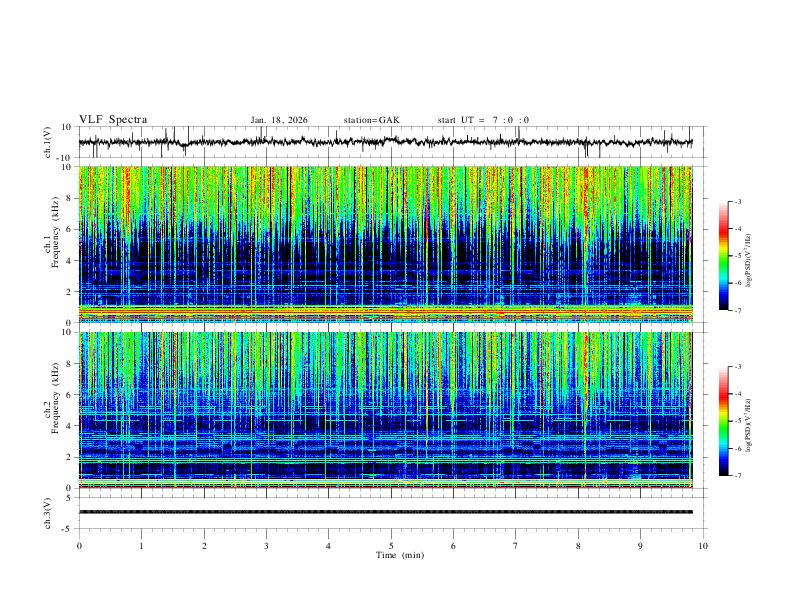Click the ch.2 spectrogram color bar

coord(724,421)
